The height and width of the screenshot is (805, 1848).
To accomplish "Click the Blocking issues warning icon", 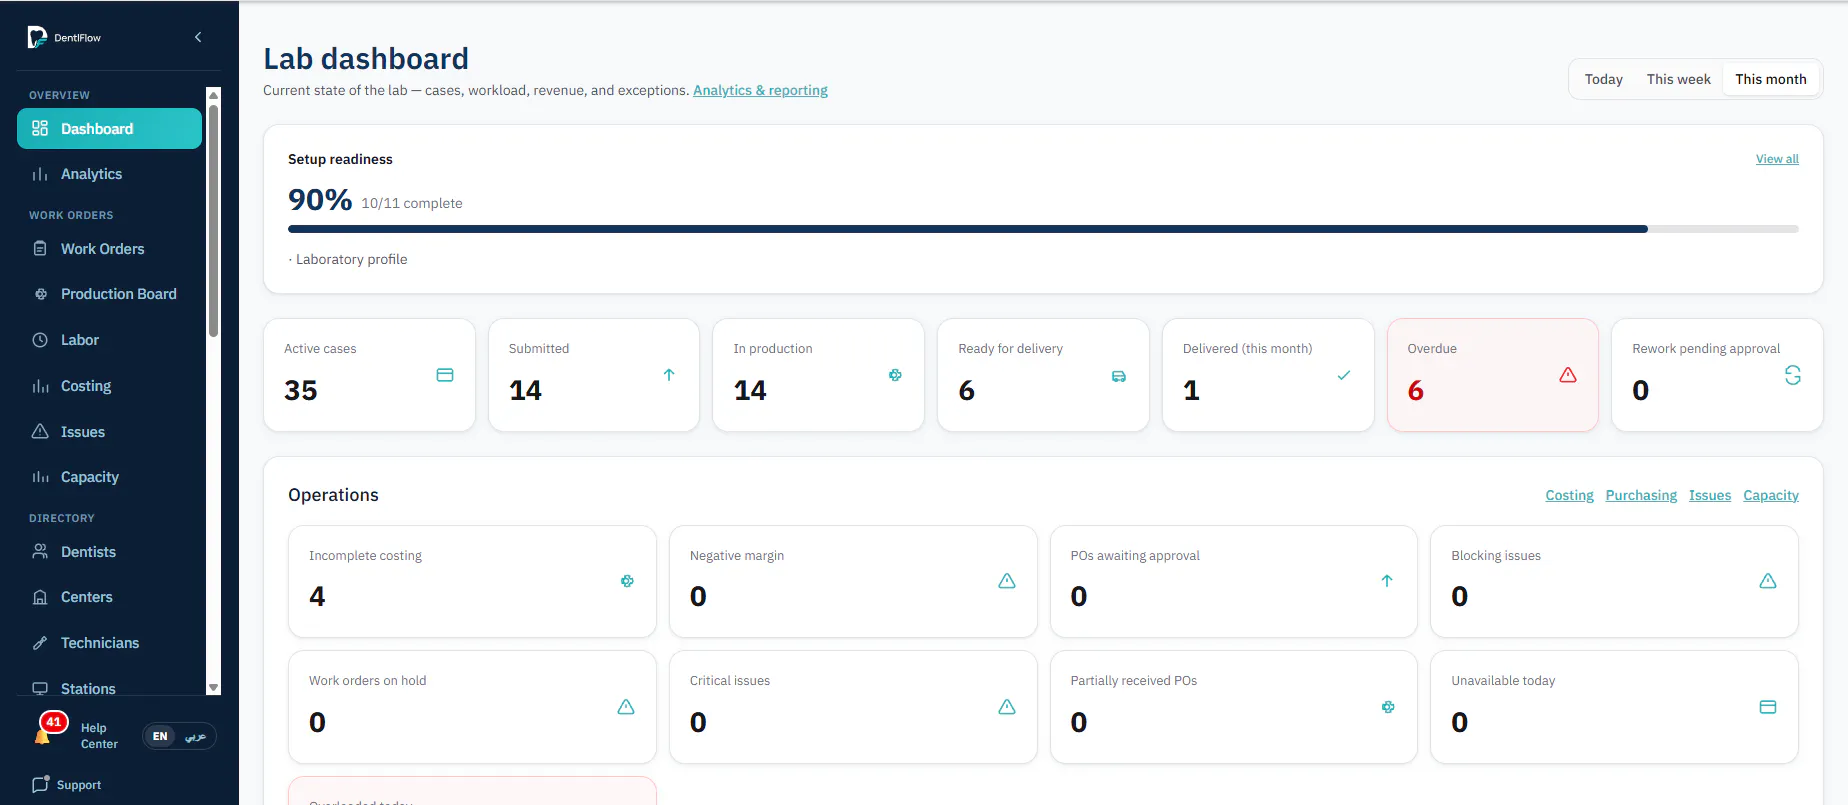I will 1768,581.
